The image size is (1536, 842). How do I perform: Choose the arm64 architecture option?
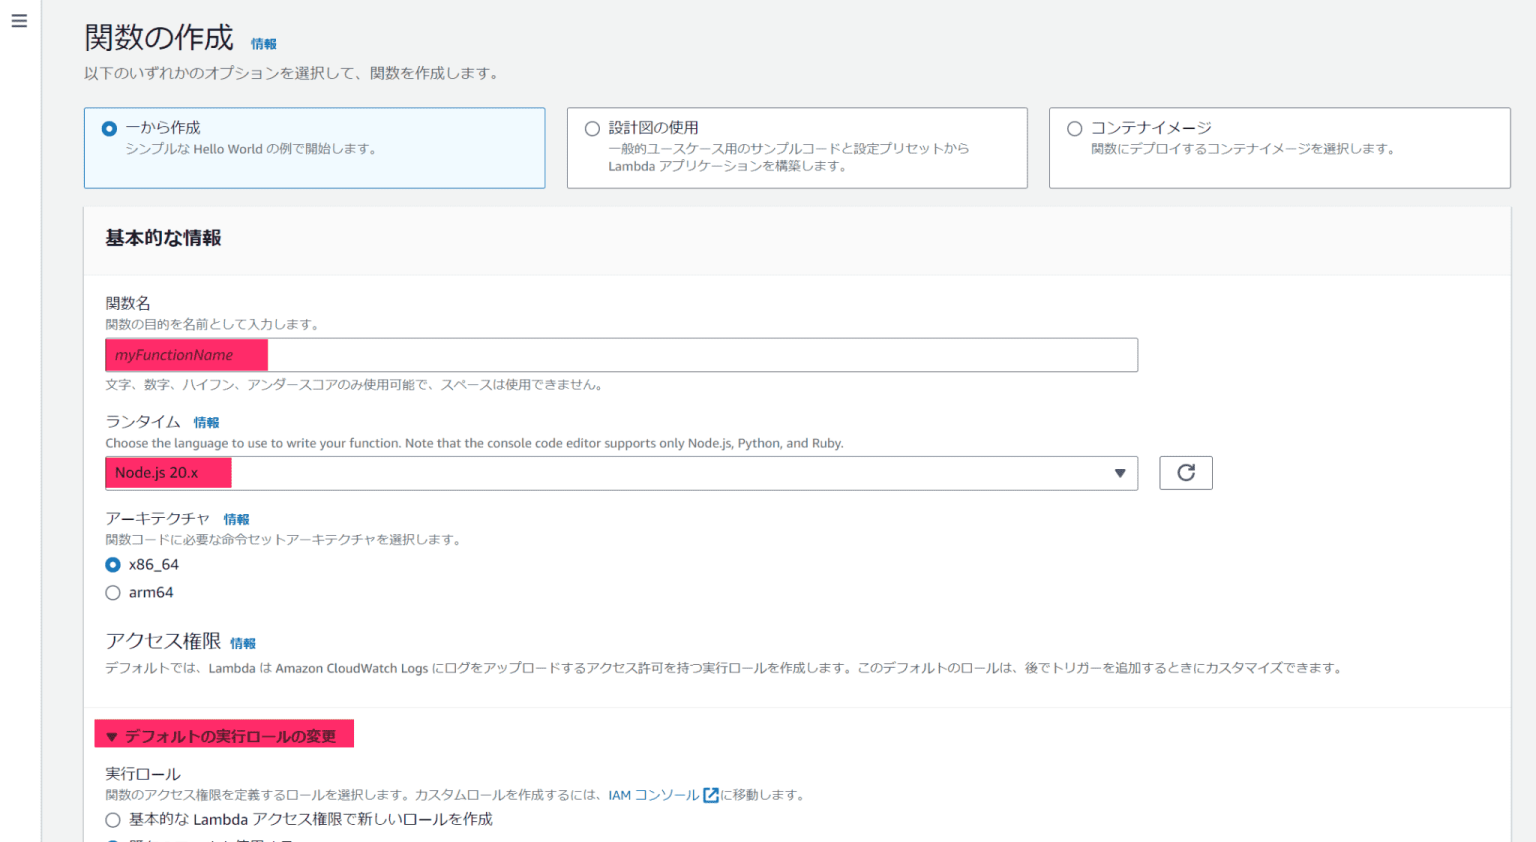click(x=113, y=592)
